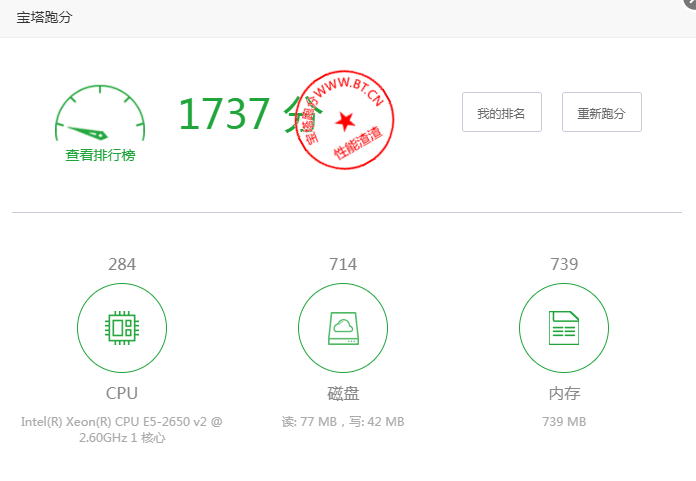Click the CPU chip icon
This screenshot has height=481, width=696.
point(122,328)
